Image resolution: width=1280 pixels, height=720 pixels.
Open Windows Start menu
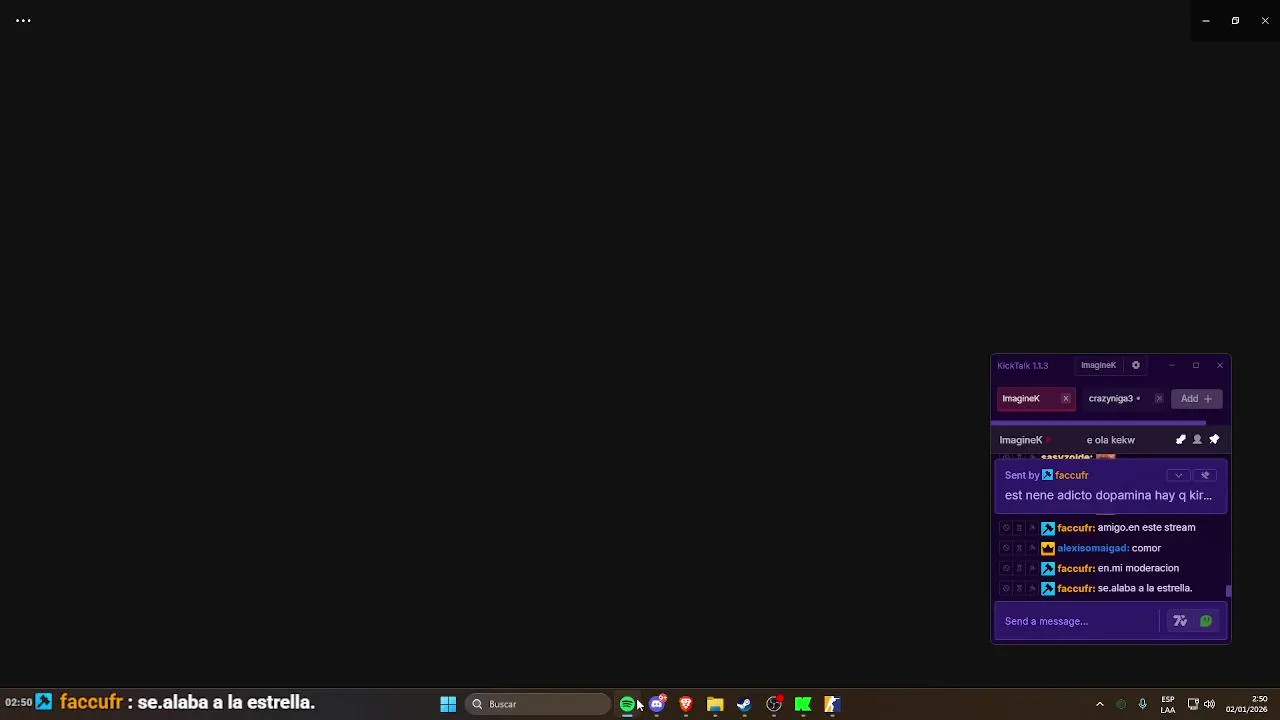click(448, 704)
